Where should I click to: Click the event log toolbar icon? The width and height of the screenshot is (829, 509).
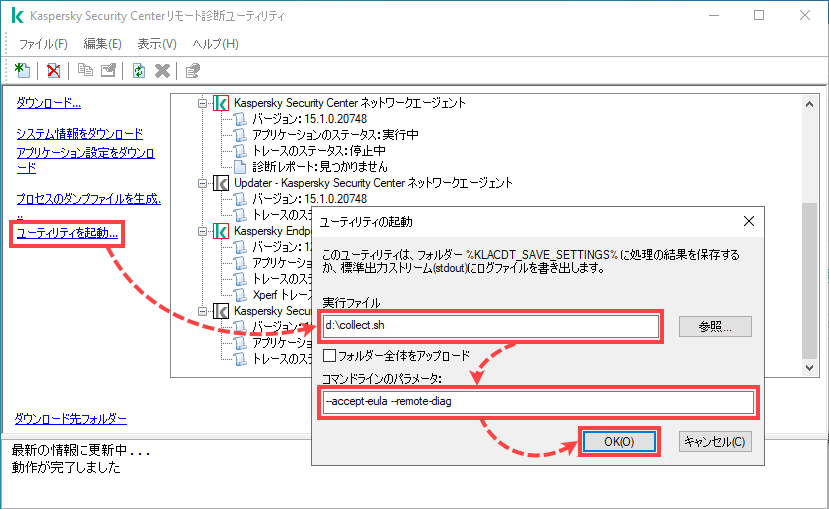point(192,70)
